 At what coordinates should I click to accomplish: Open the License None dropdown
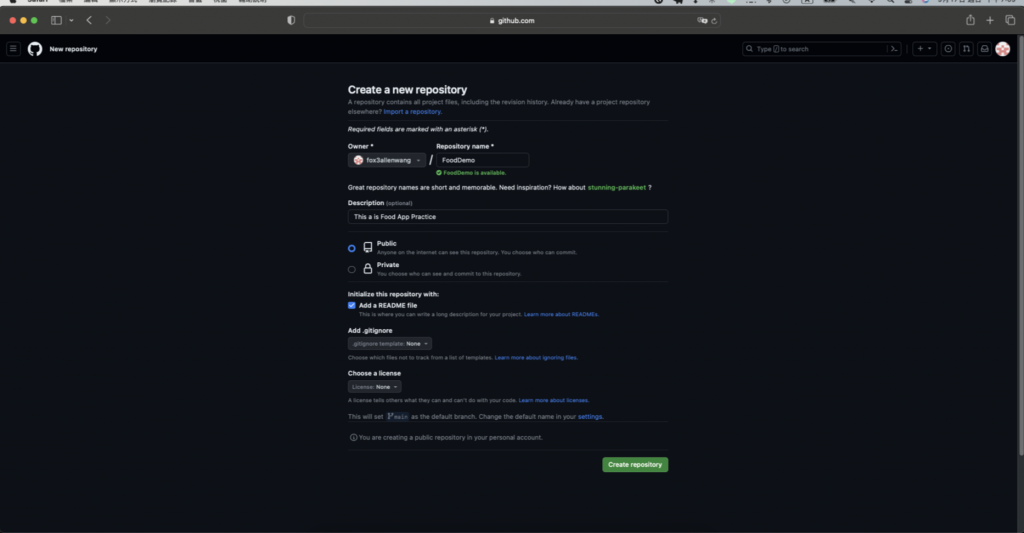375,387
